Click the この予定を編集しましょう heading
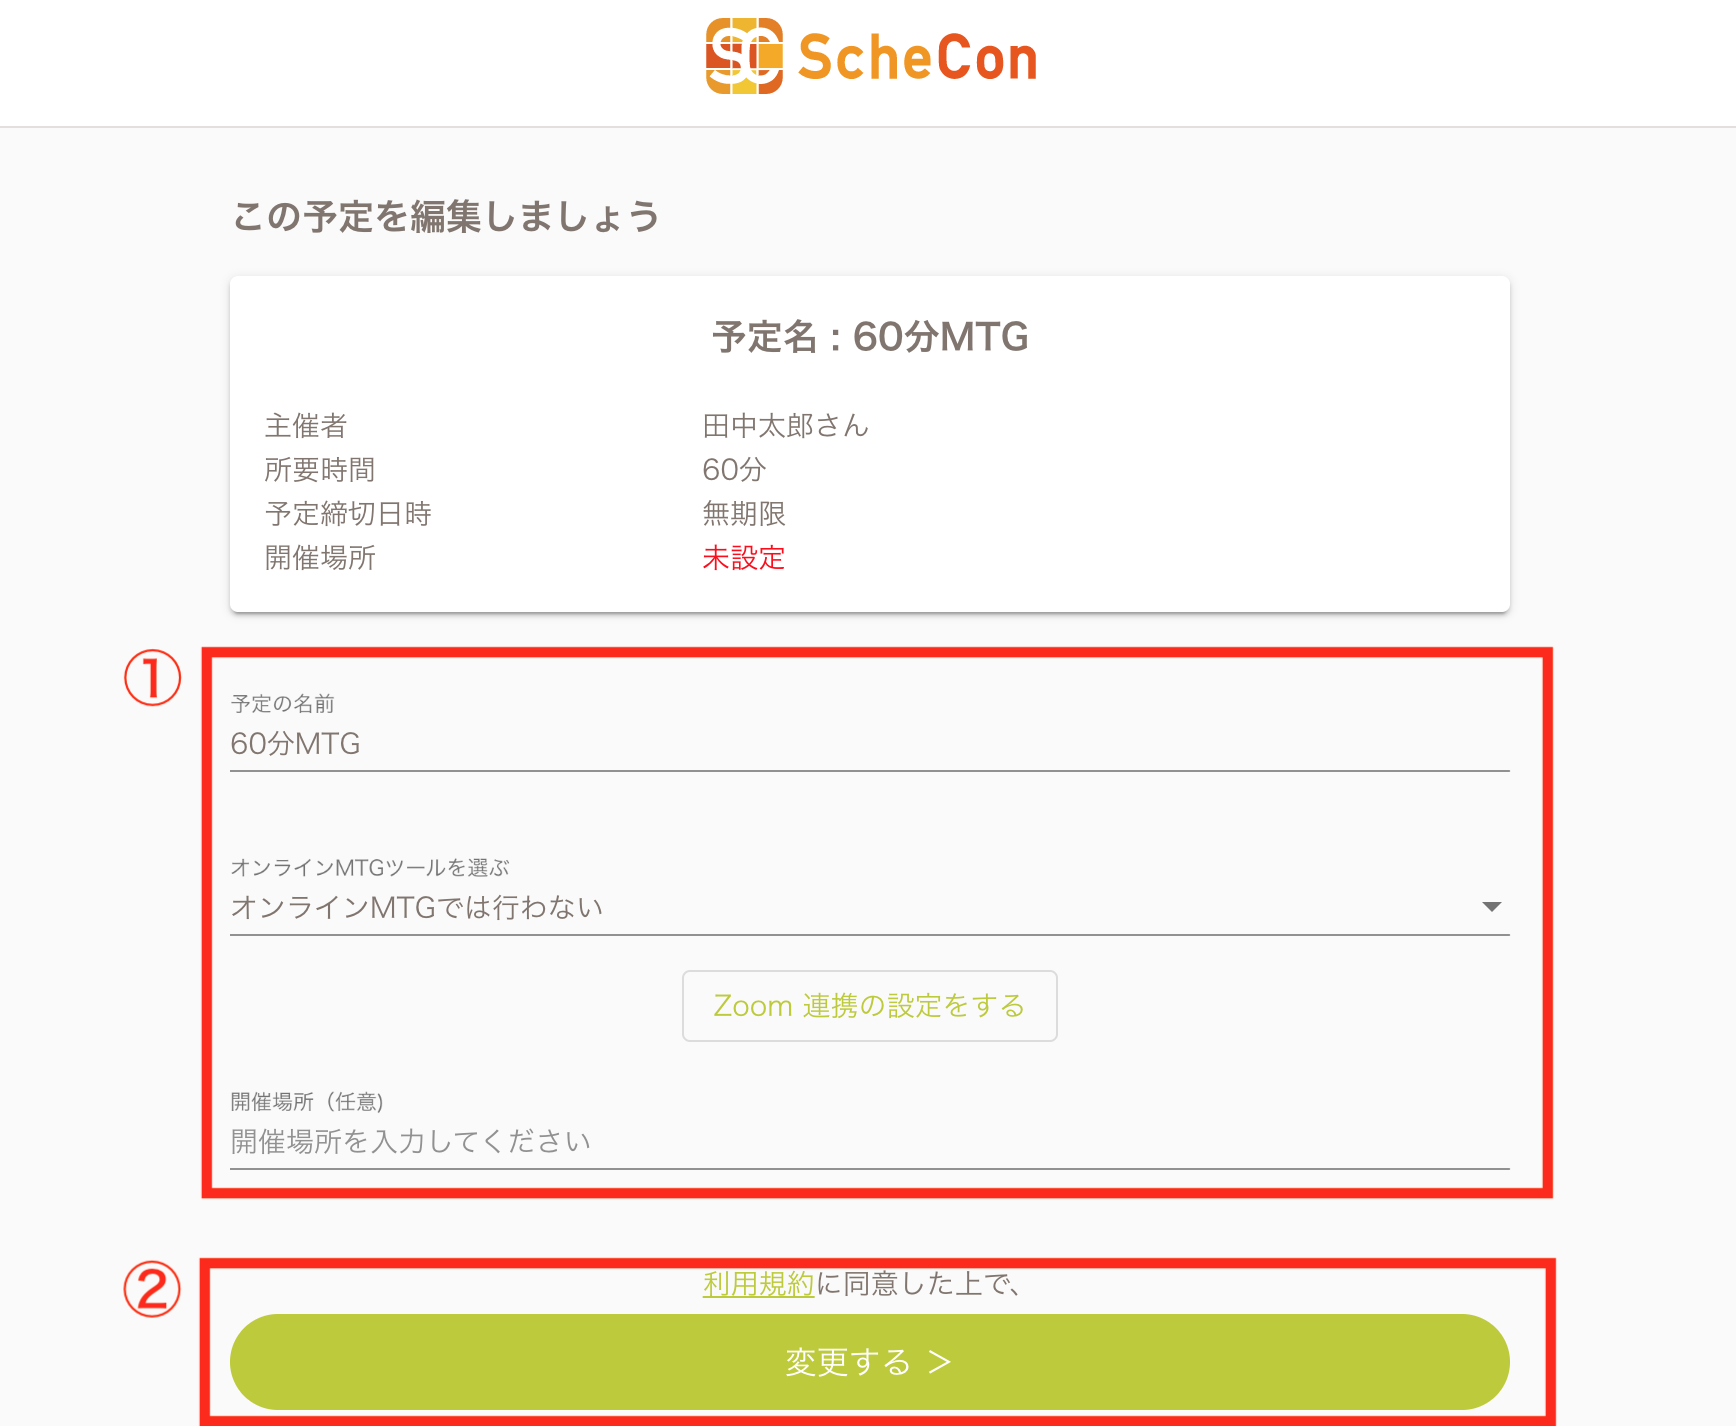Viewport: 1736px width, 1426px height. tap(446, 216)
